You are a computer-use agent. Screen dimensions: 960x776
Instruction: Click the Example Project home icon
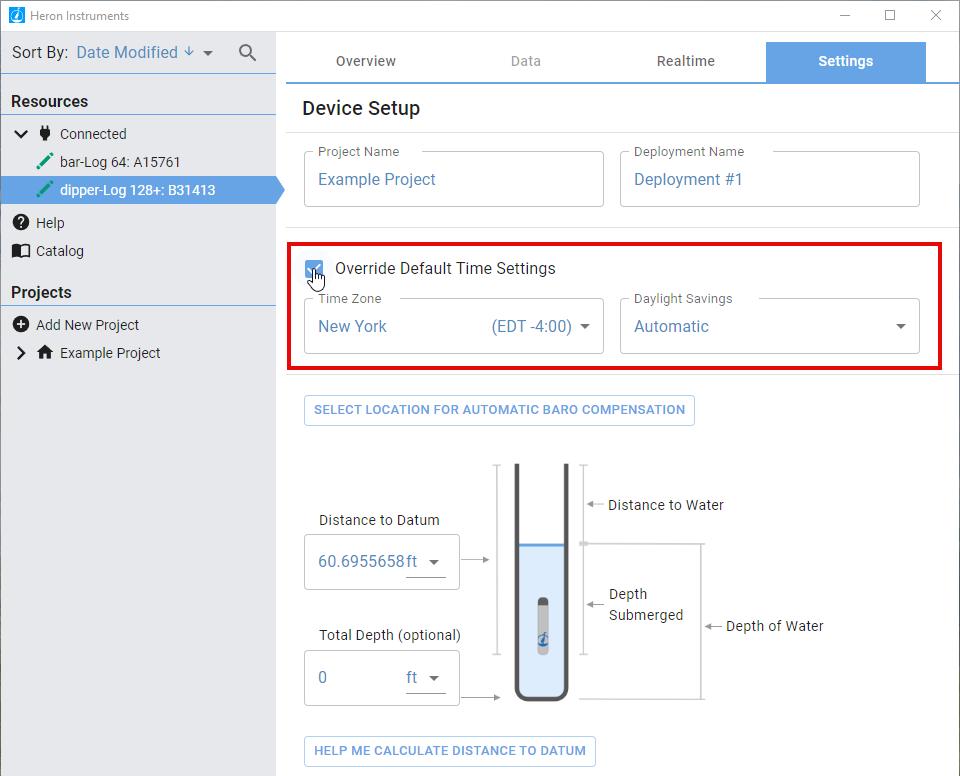[x=45, y=352]
